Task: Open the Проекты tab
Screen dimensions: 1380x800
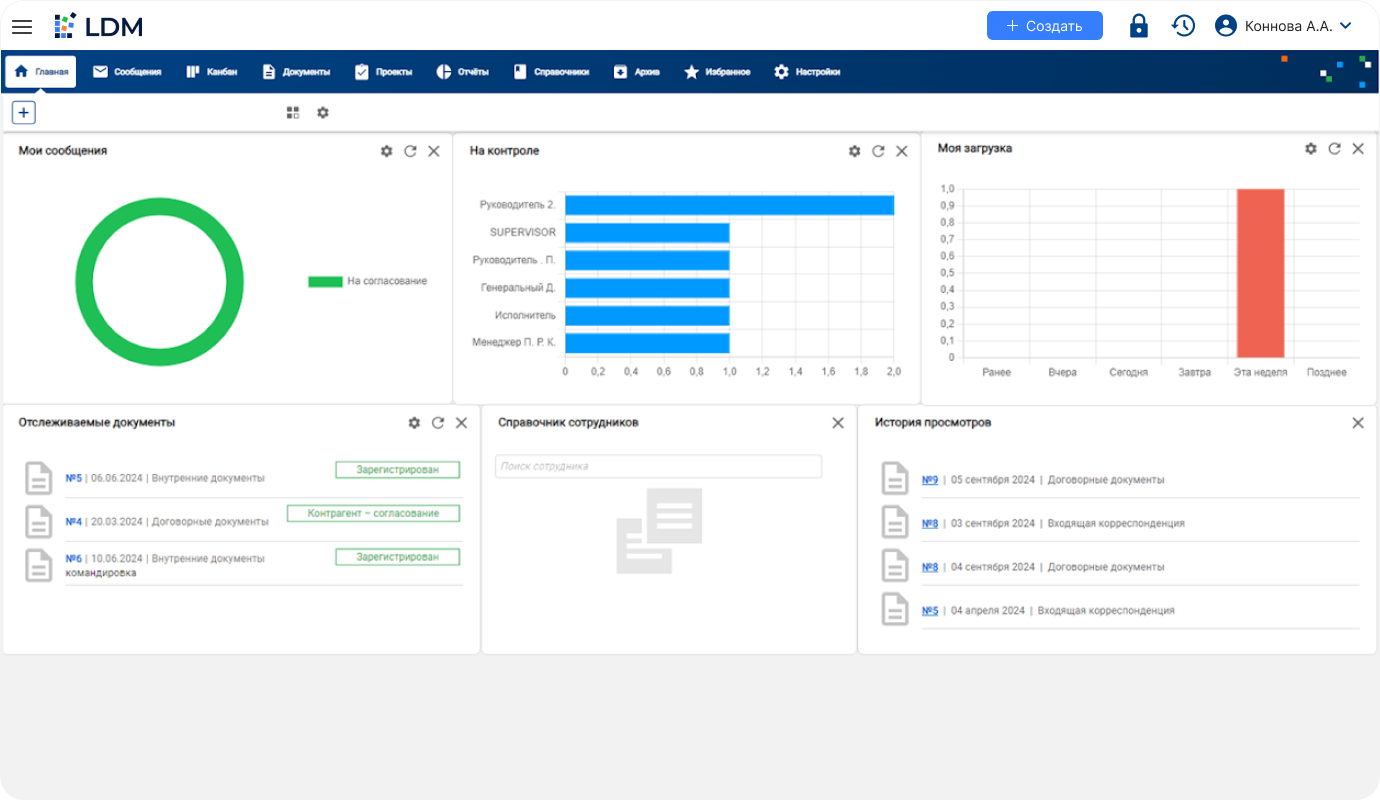Action: point(382,72)
